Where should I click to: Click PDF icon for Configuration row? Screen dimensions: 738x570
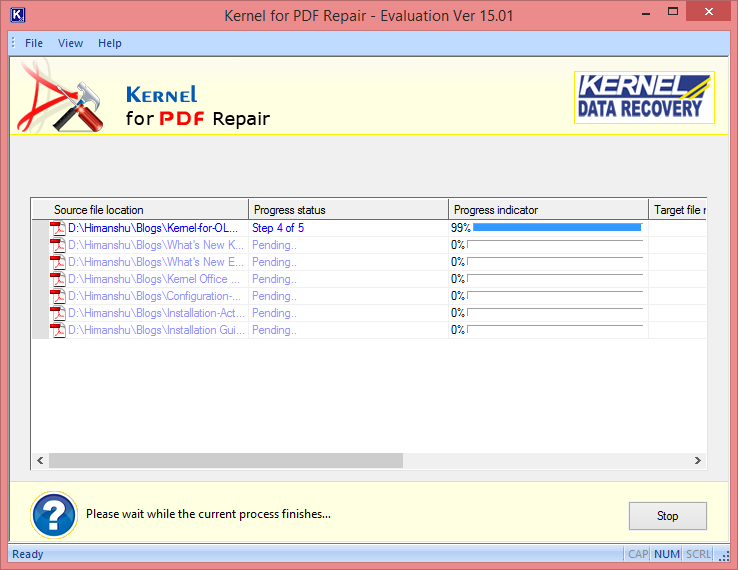coord(58,296)
